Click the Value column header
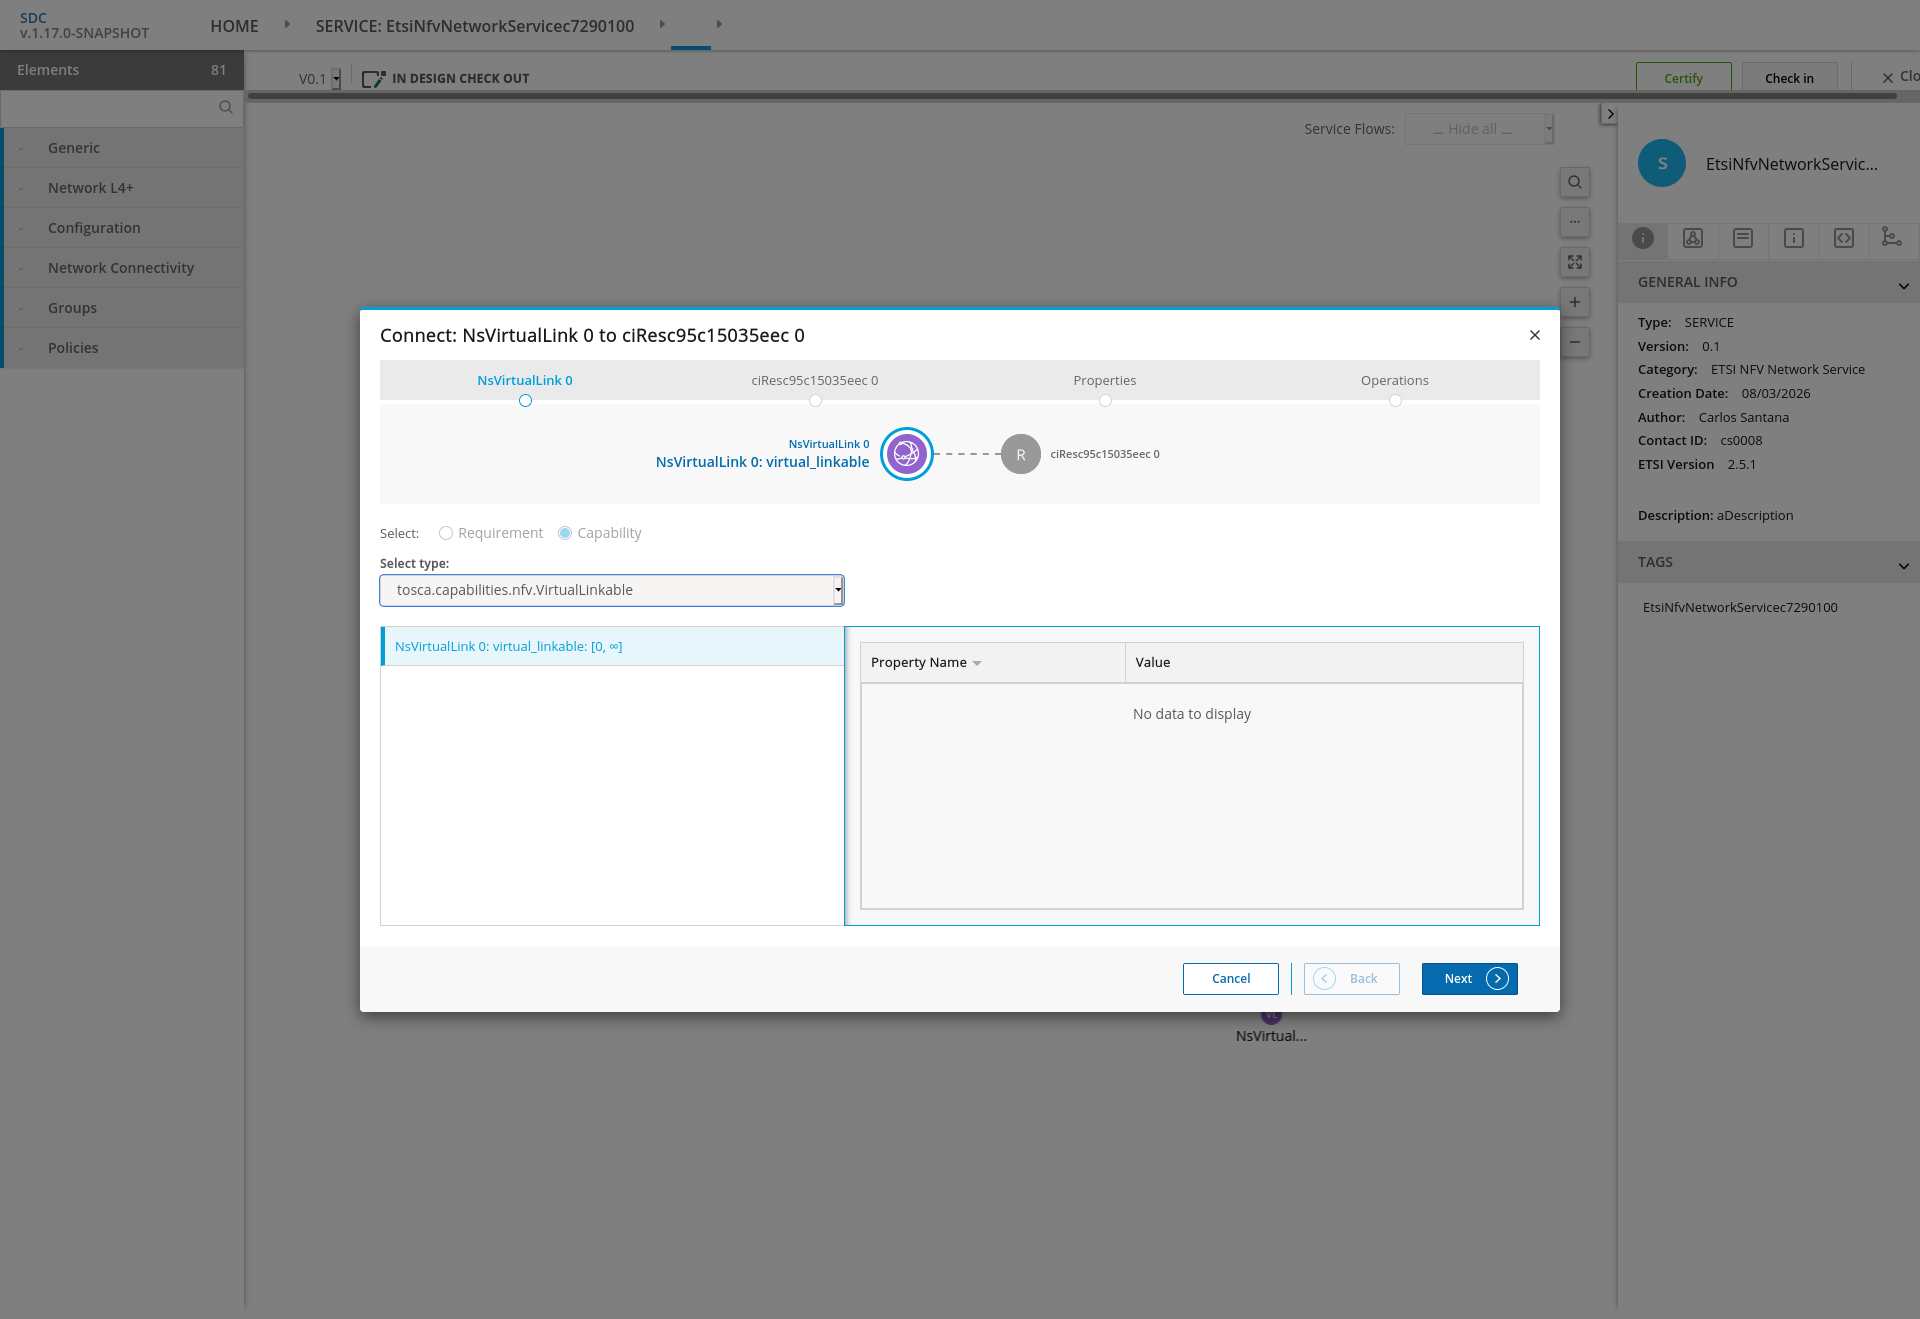1920x1319 pixels. (1324, 663)
